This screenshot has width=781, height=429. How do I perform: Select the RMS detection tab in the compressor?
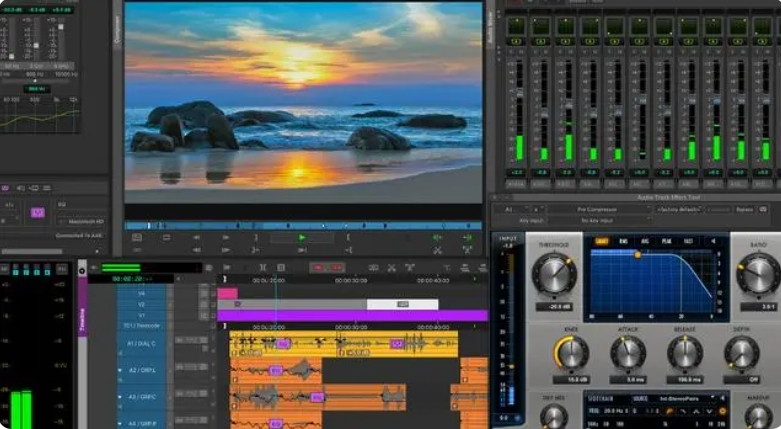pos(624,241)
